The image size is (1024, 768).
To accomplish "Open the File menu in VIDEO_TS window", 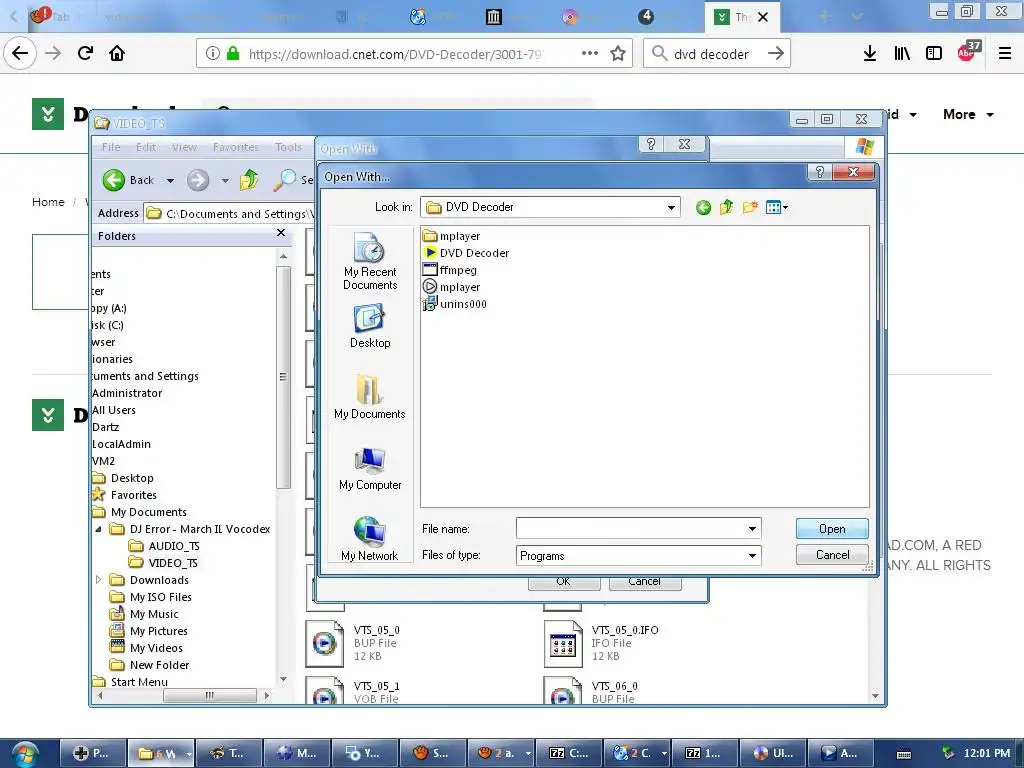I will pos(111,147).
